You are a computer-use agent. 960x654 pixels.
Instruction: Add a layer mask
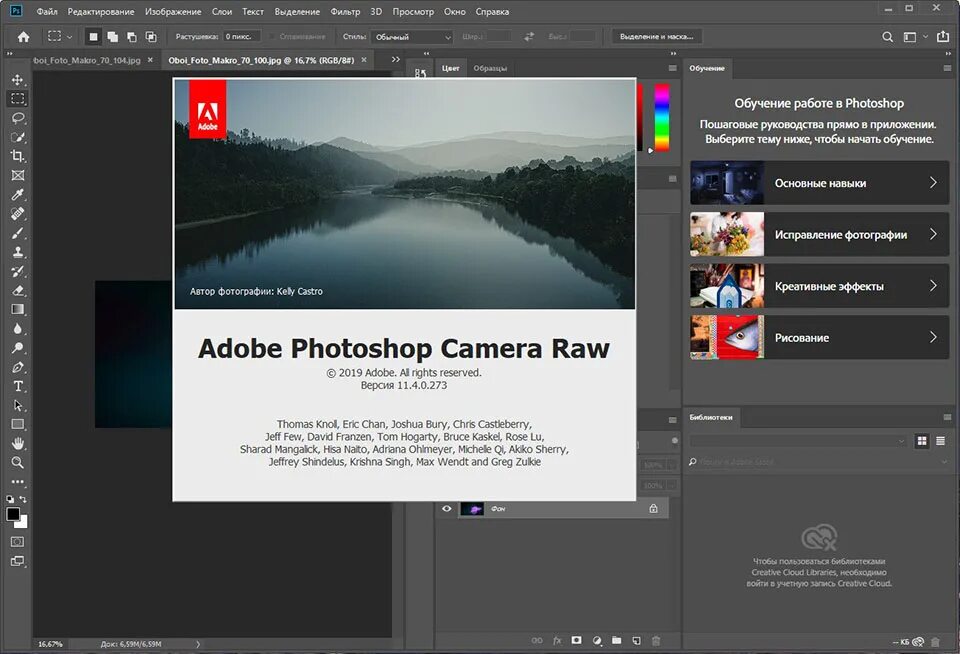click(x=576, y=640)
